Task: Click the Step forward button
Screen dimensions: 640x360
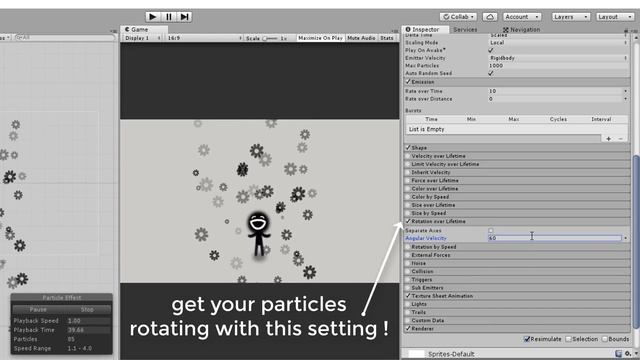Action: coord(184,17)
